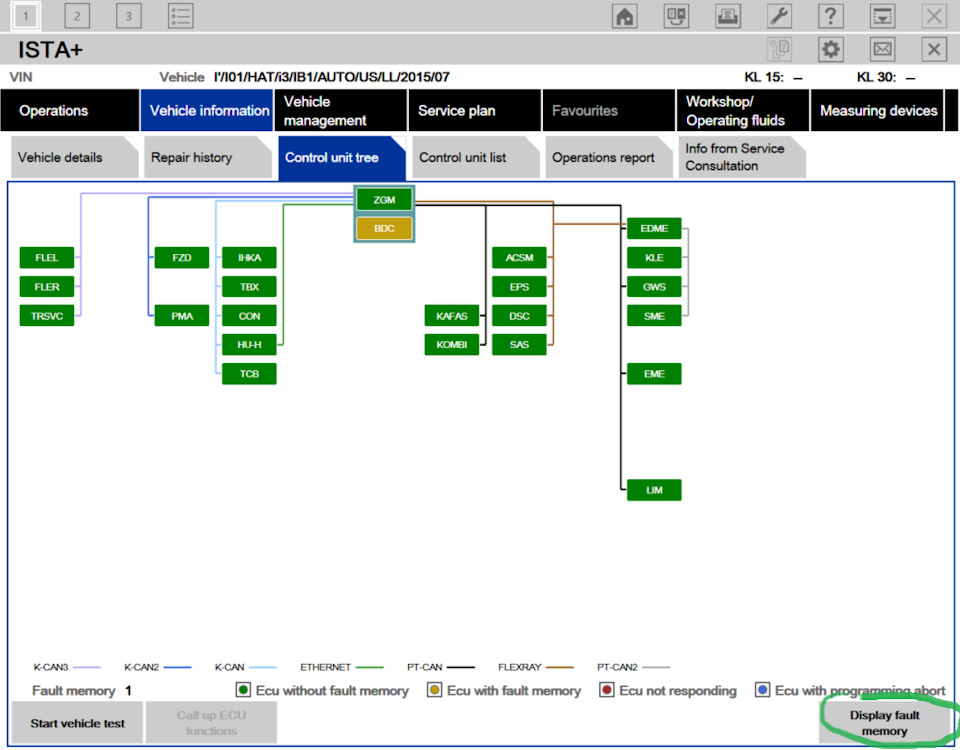The height and width of the screenshot is (750, 960).
Task: Click the FLEXRAY bus legend label
Action: (x=520, y=667)
